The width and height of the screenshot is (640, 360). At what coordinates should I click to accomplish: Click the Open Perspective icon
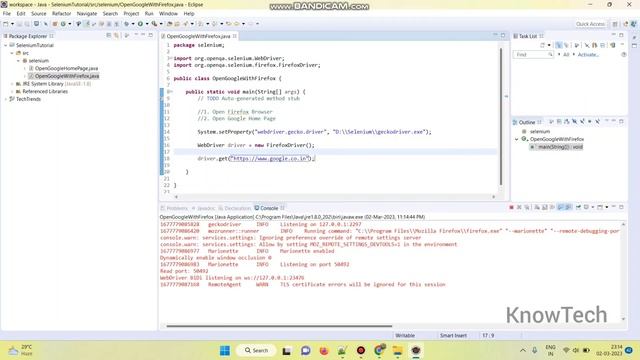click(x=615, y=24)
